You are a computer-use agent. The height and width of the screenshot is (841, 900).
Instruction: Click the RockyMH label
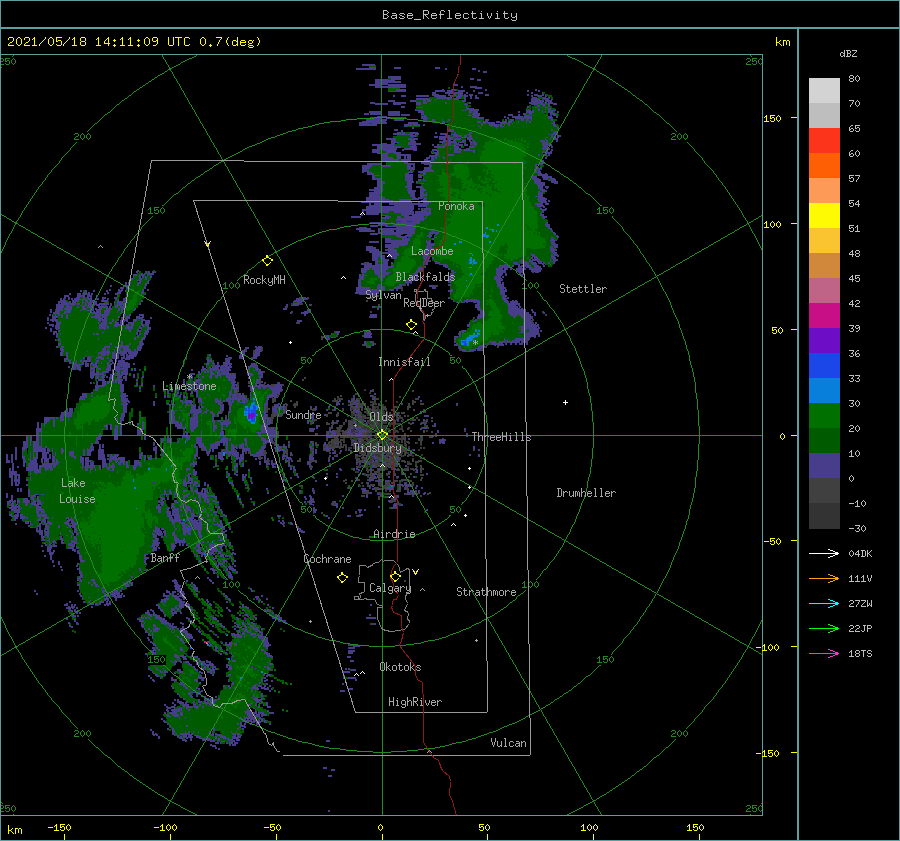(x=264, y=280)
